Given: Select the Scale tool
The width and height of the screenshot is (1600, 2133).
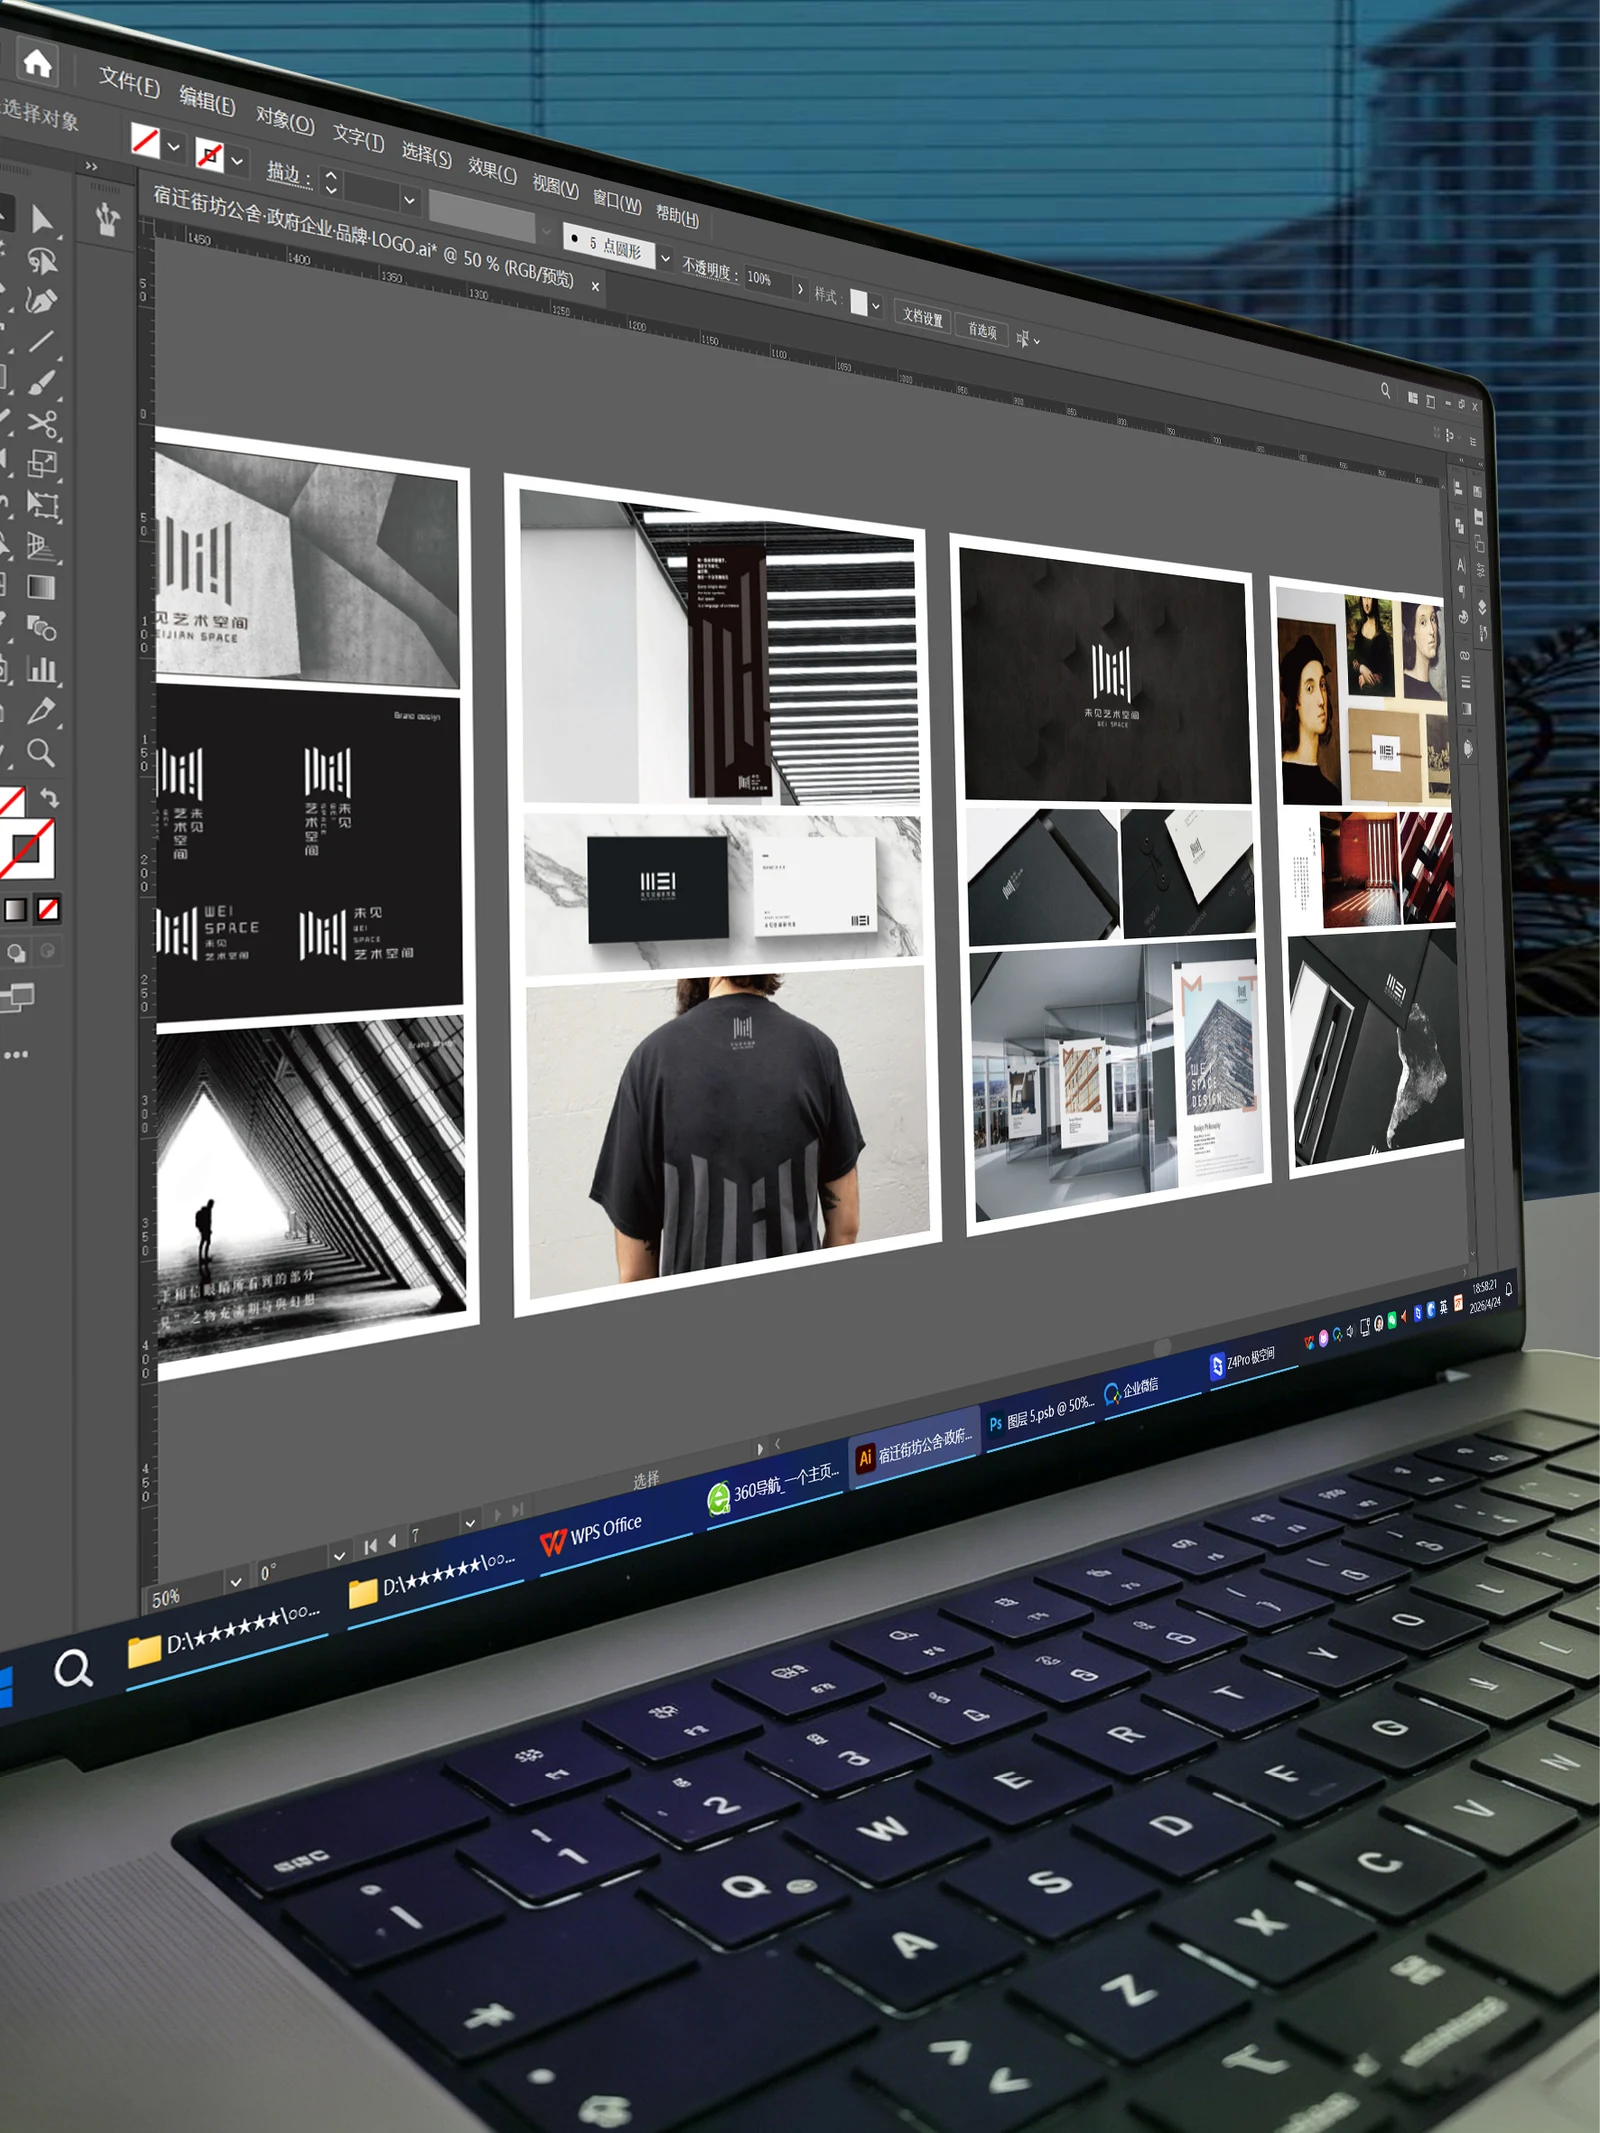Looking at the screenshot, I should click(x=42, y=463).
